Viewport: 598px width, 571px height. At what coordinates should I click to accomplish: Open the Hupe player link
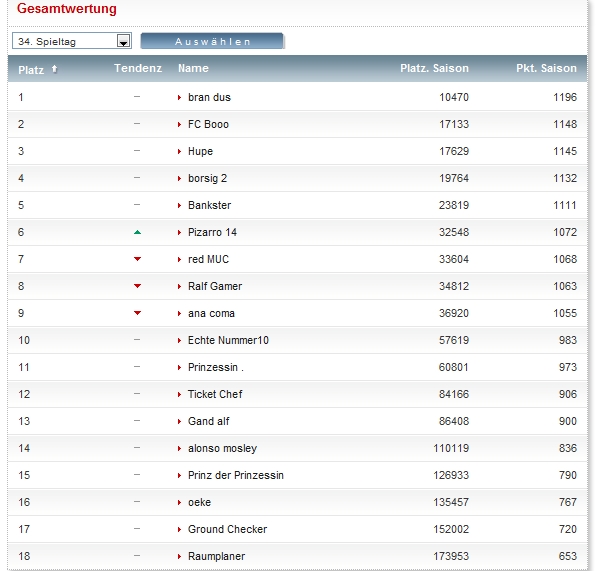pos(200,151)
